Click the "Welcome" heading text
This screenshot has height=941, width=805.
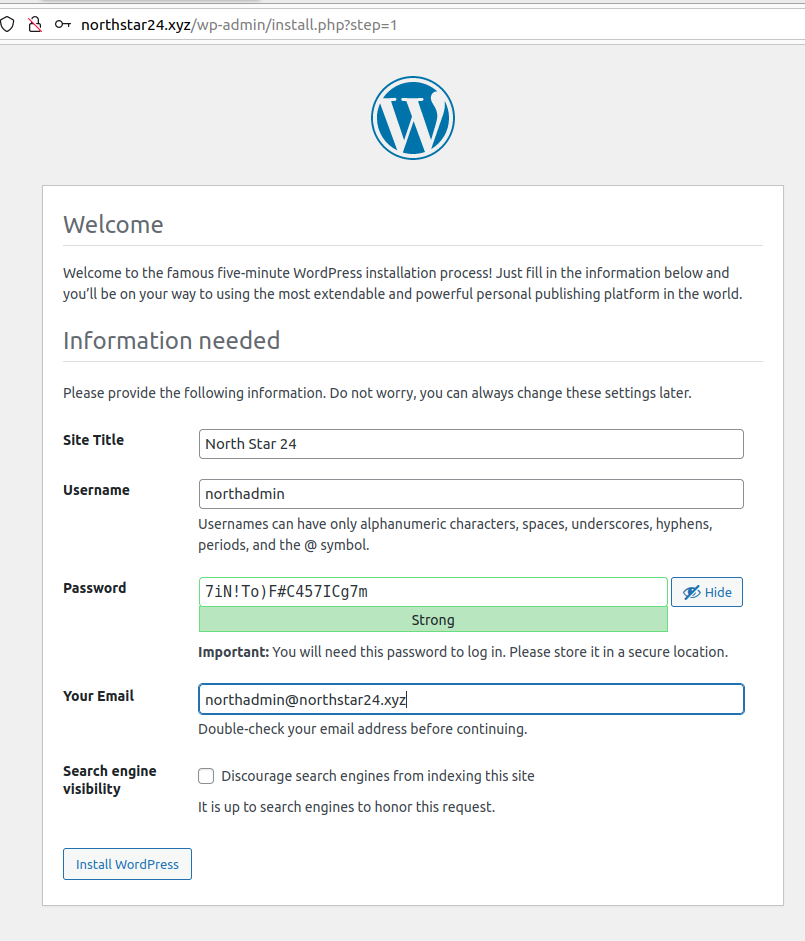[x=113, y=224]
